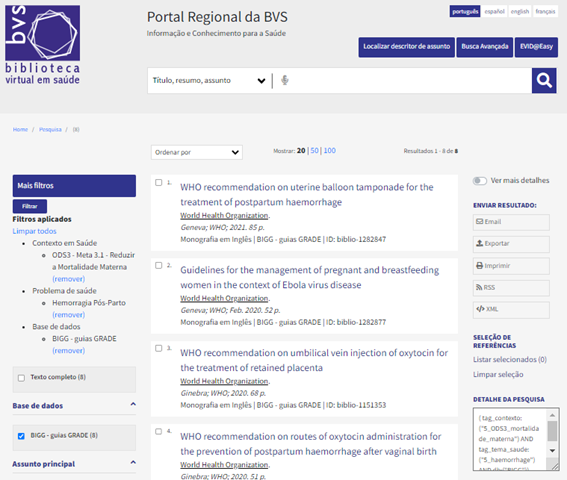Open routes of oxytocin administration title
The height and width of the screenshot is (480, 567).
311,444
